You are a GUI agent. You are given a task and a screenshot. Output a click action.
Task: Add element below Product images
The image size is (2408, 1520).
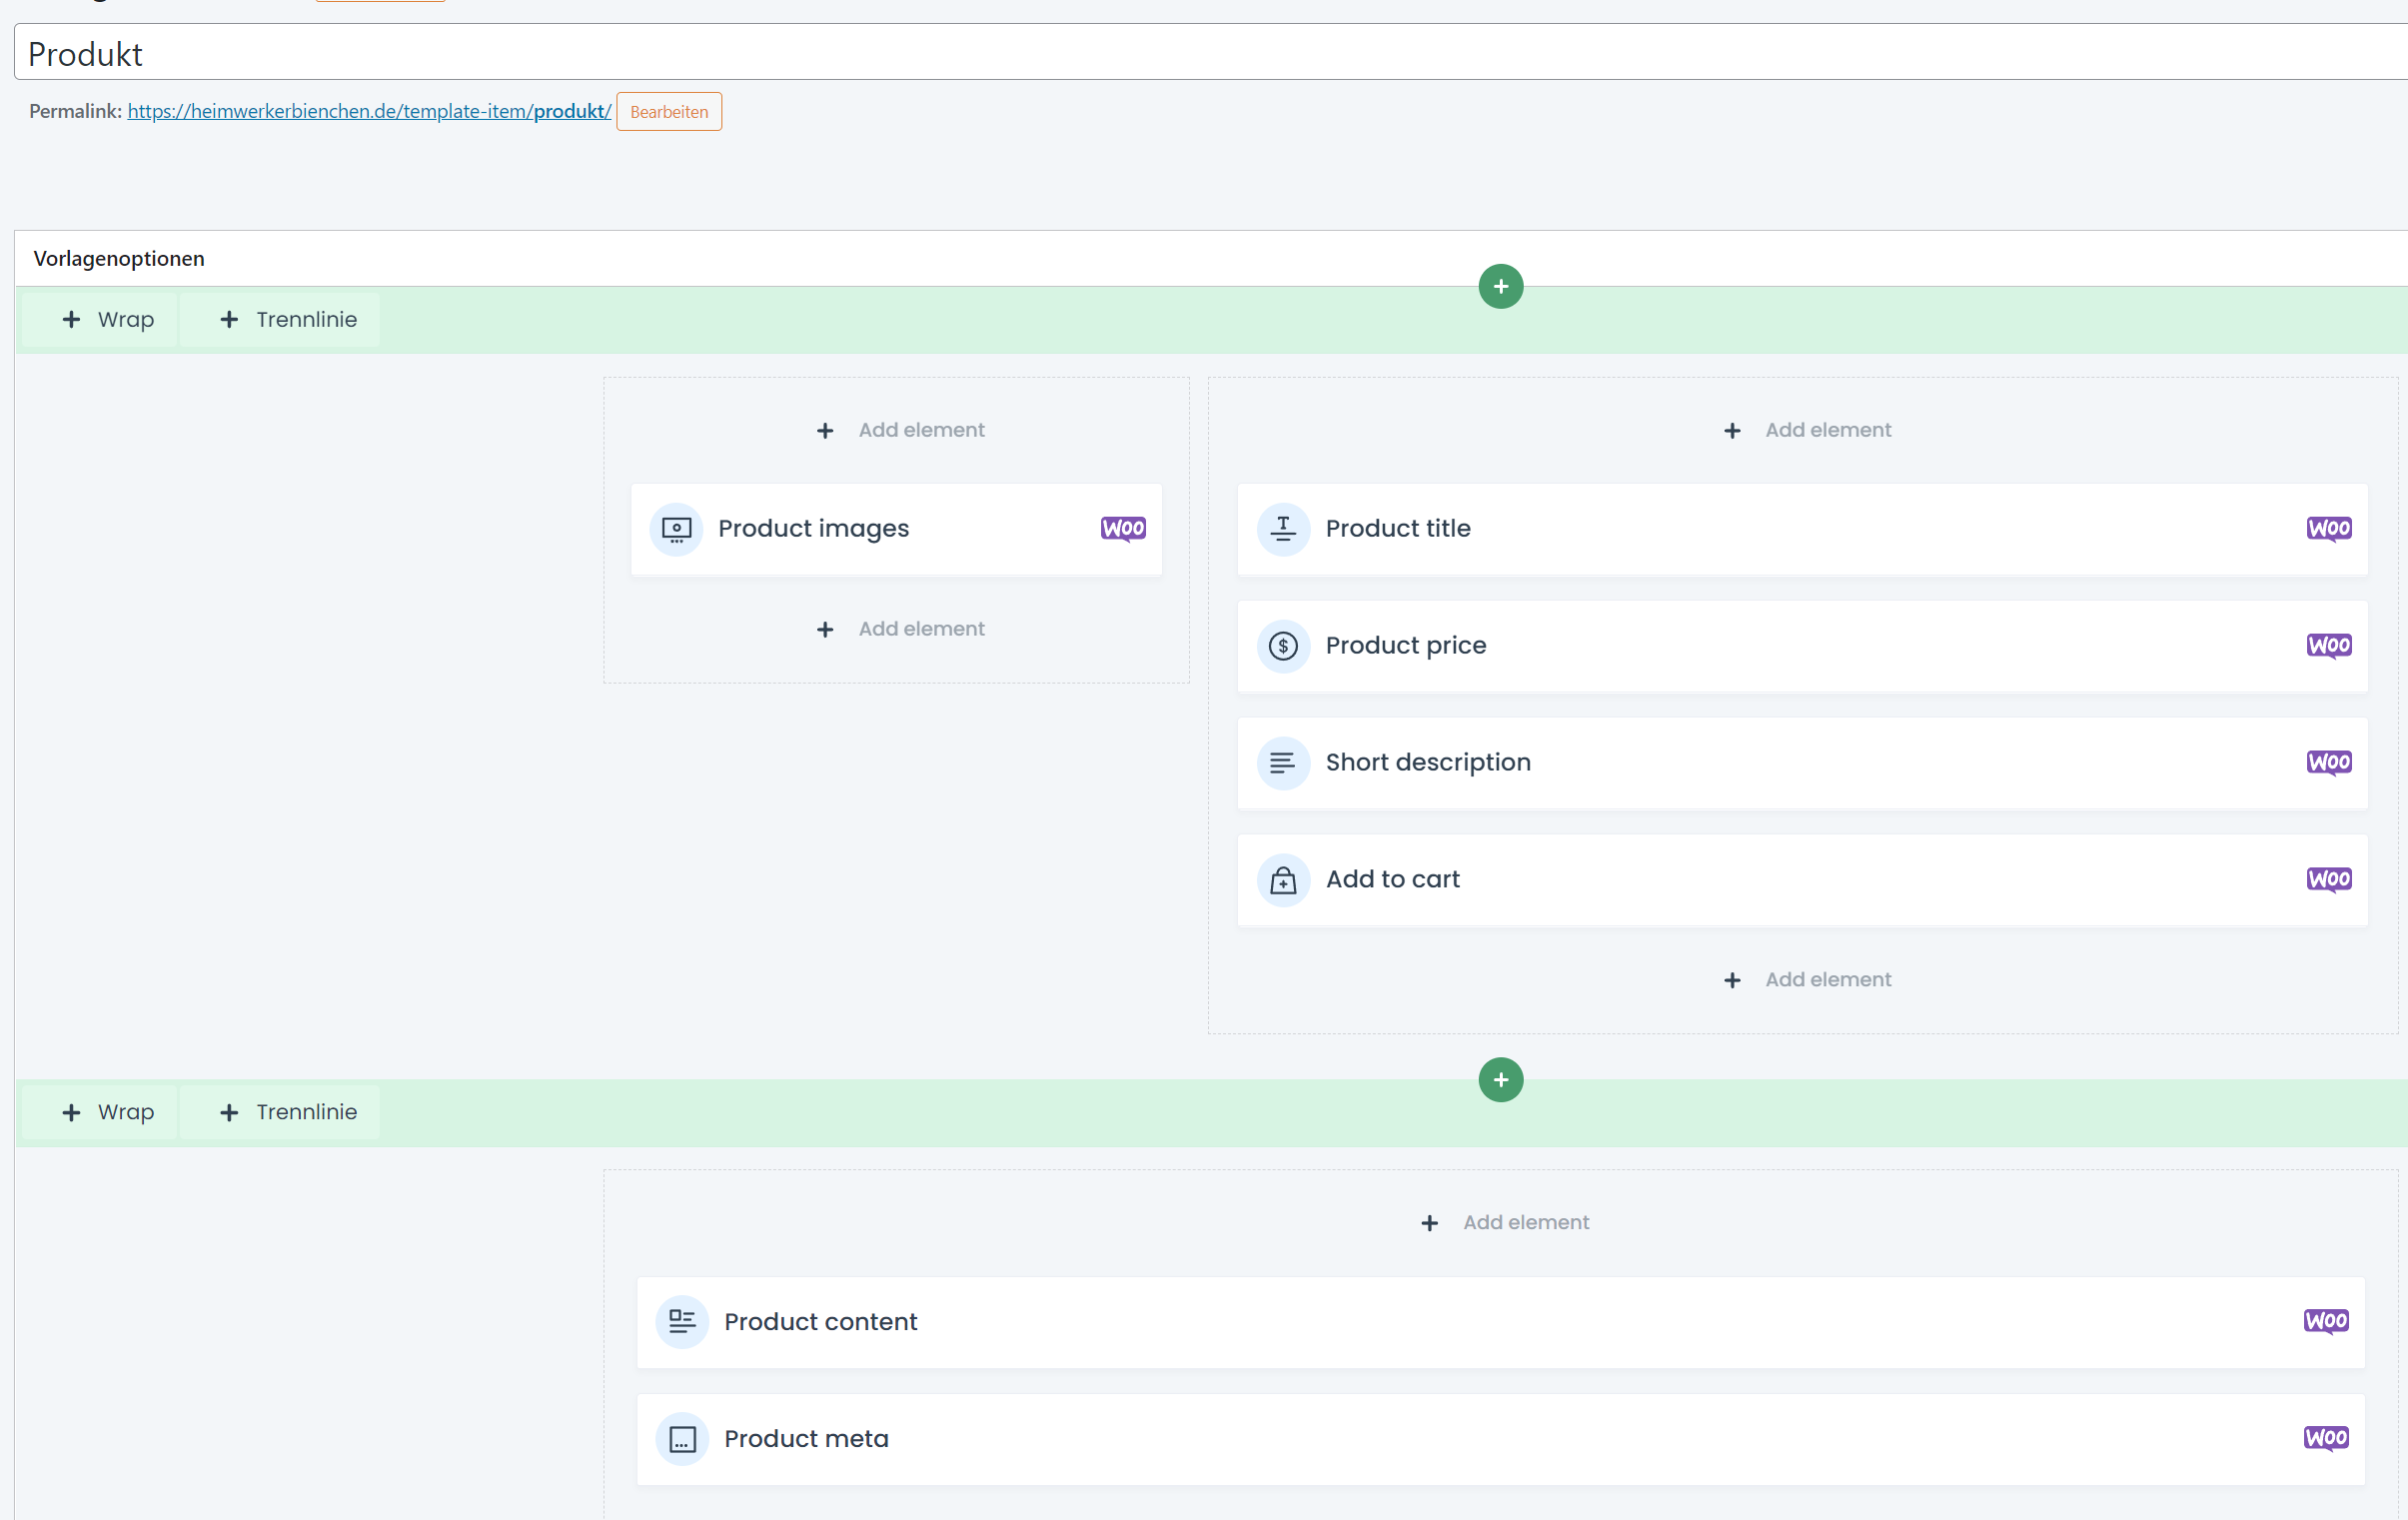coord(900,629)
